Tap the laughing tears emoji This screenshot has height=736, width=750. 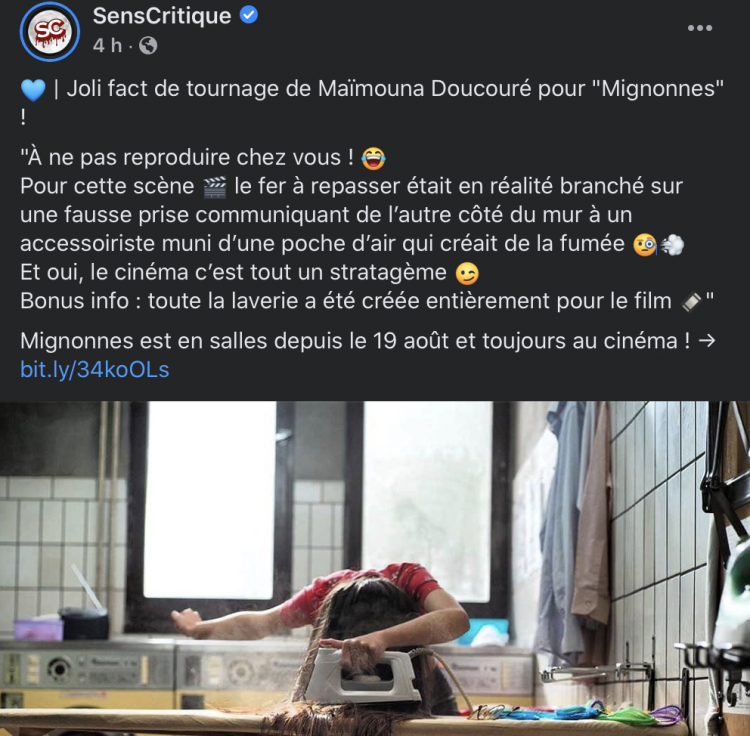(373, 158)
